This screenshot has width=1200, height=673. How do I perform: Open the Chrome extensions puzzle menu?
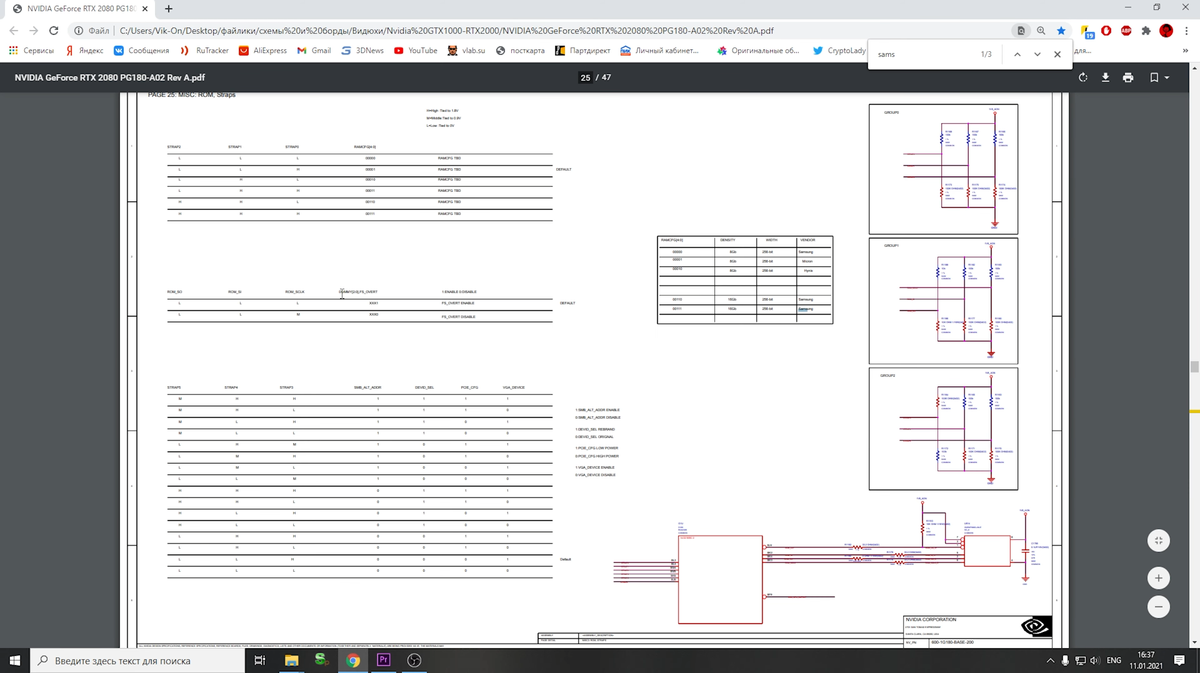[1145, 30]
